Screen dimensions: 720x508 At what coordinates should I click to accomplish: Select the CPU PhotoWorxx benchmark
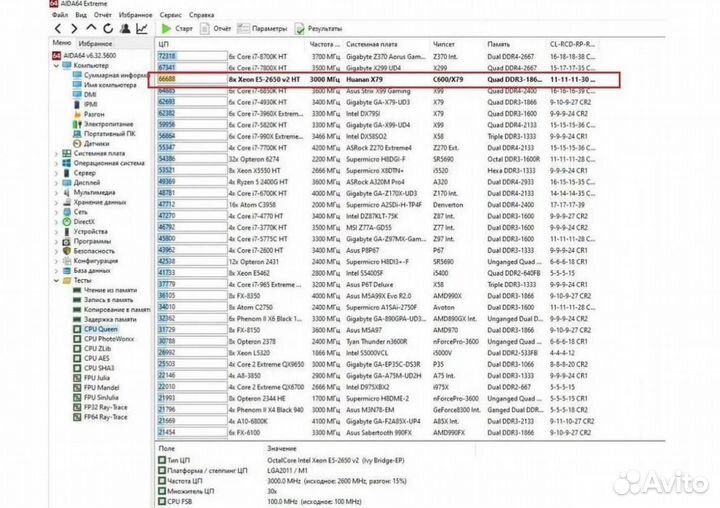104,339
